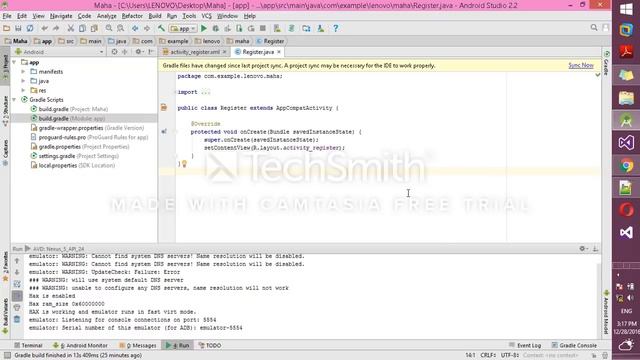Viewport: 640px width, 360px height.
Task: Open the run configuration app dropdown
Action: 184,28
